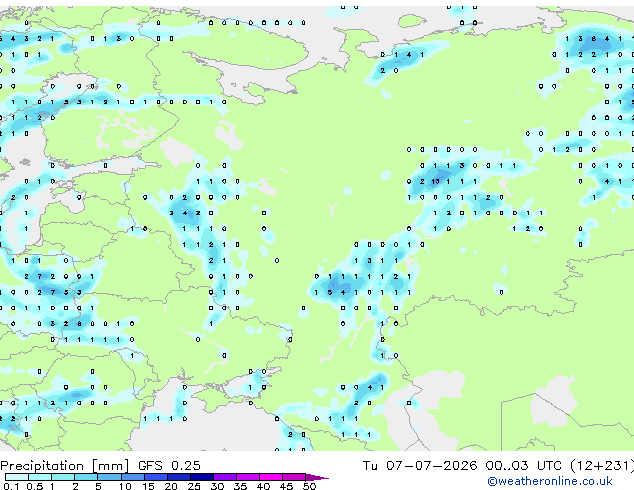This screenshot has width=634, height=490.
Task: Click the '20' legend scale label
Action: point(171,486)
